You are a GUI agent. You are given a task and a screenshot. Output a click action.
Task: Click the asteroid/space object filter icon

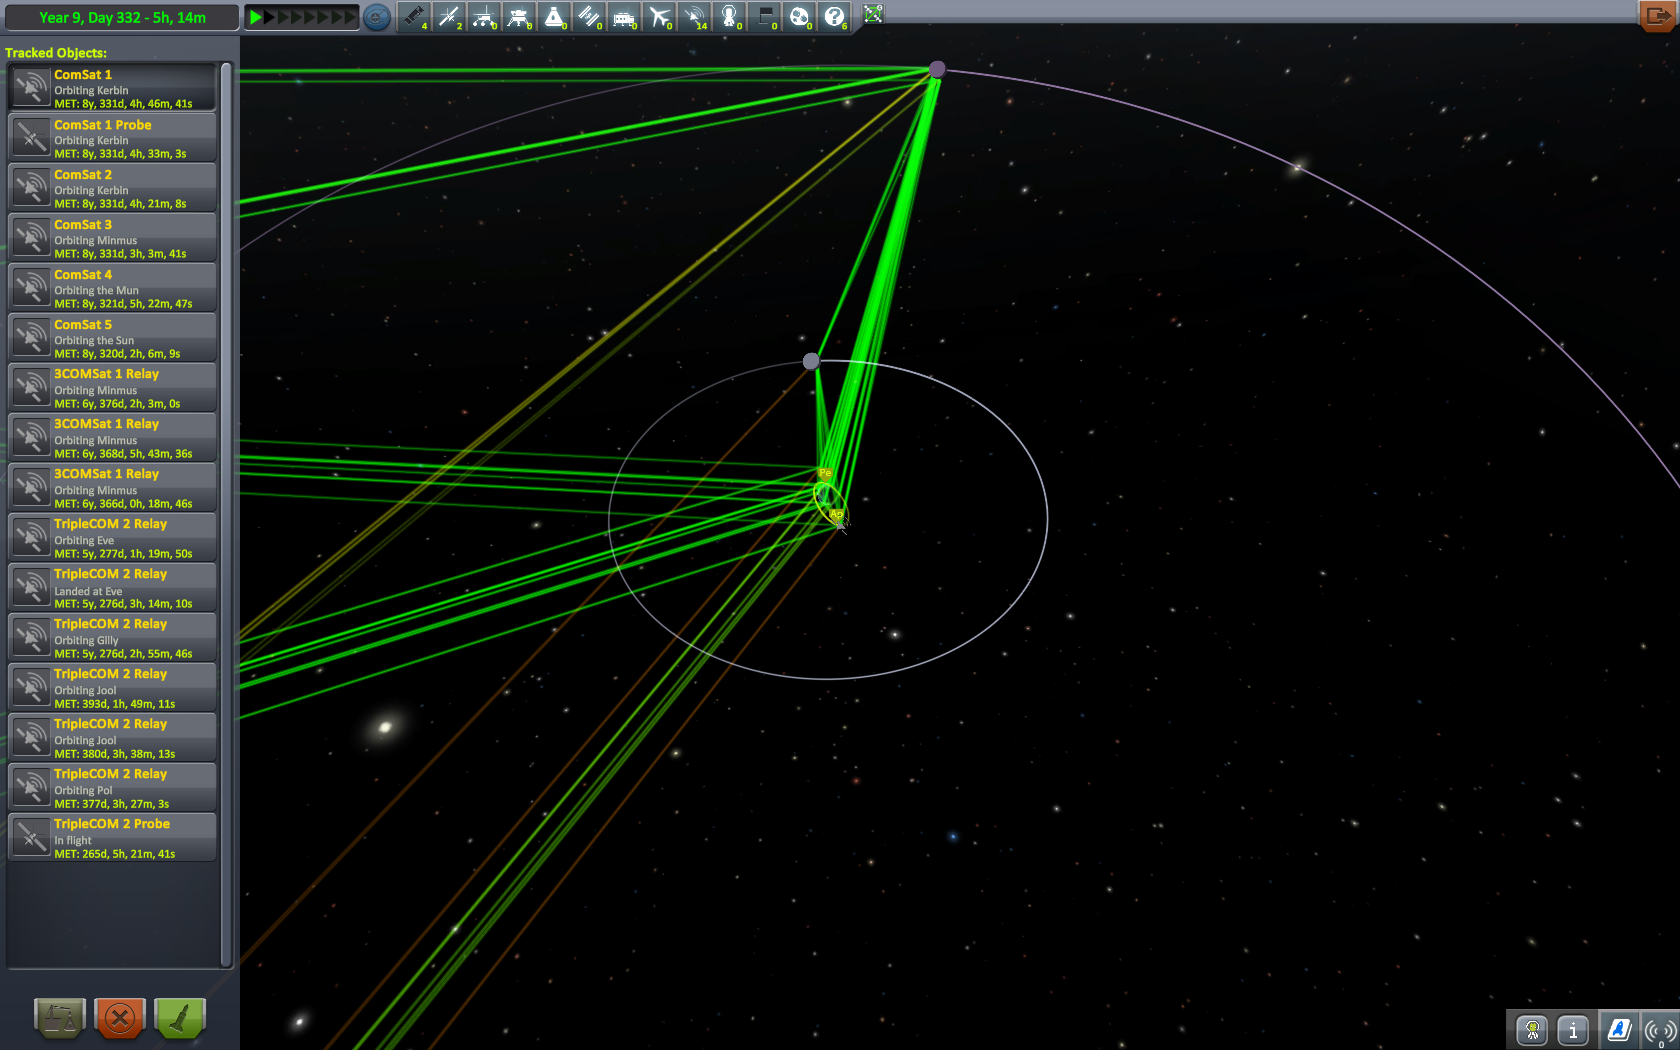[800, 17]
